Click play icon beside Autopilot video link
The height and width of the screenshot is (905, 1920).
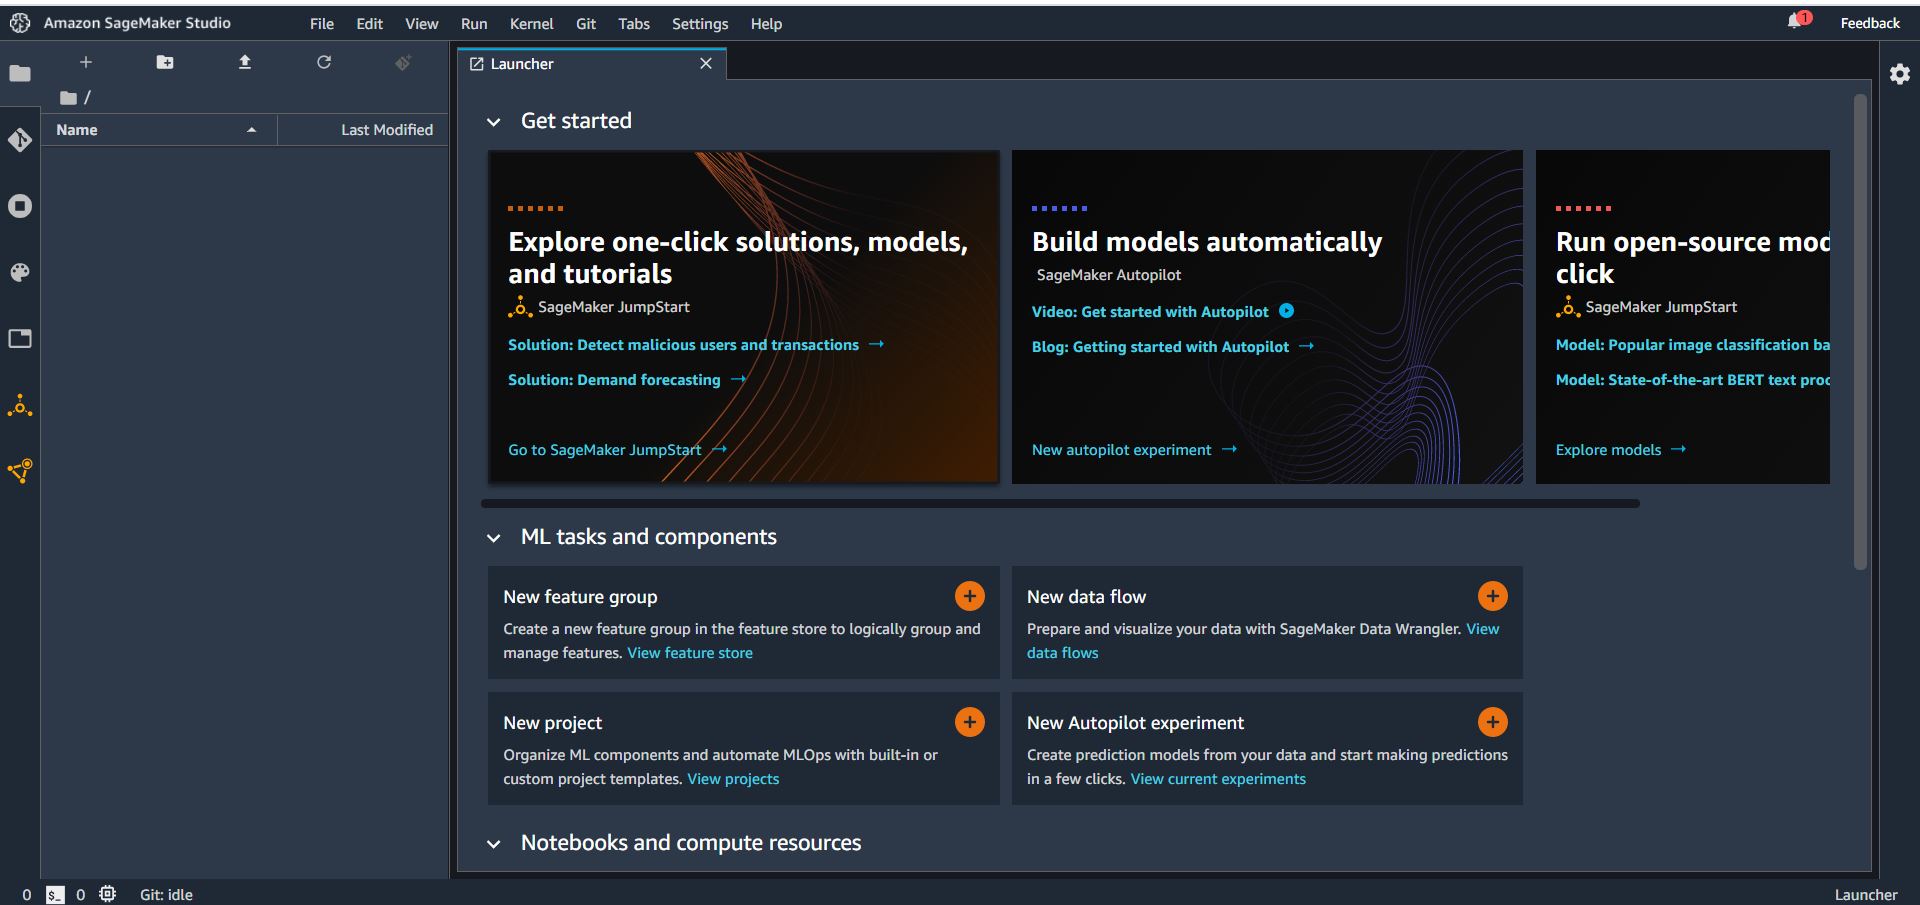pos(1287,311)
